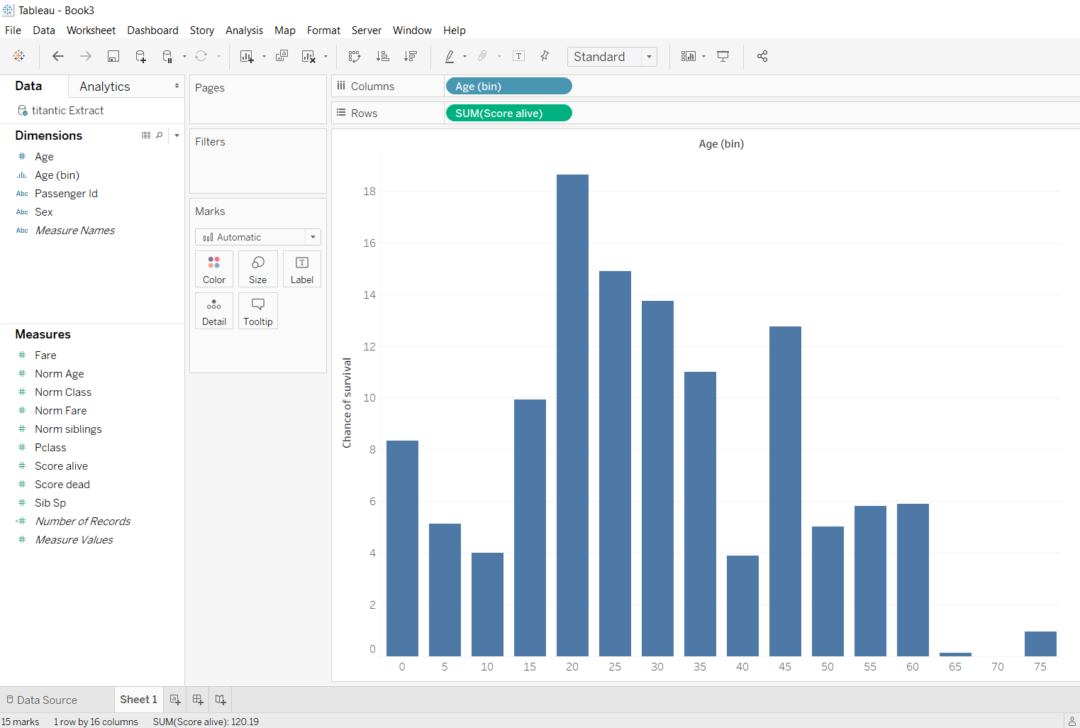Image resolution: width=1080 pixels, height=728 pixels.
Task: Open the Dimensions pane options menu
Action: coord(176,135)
